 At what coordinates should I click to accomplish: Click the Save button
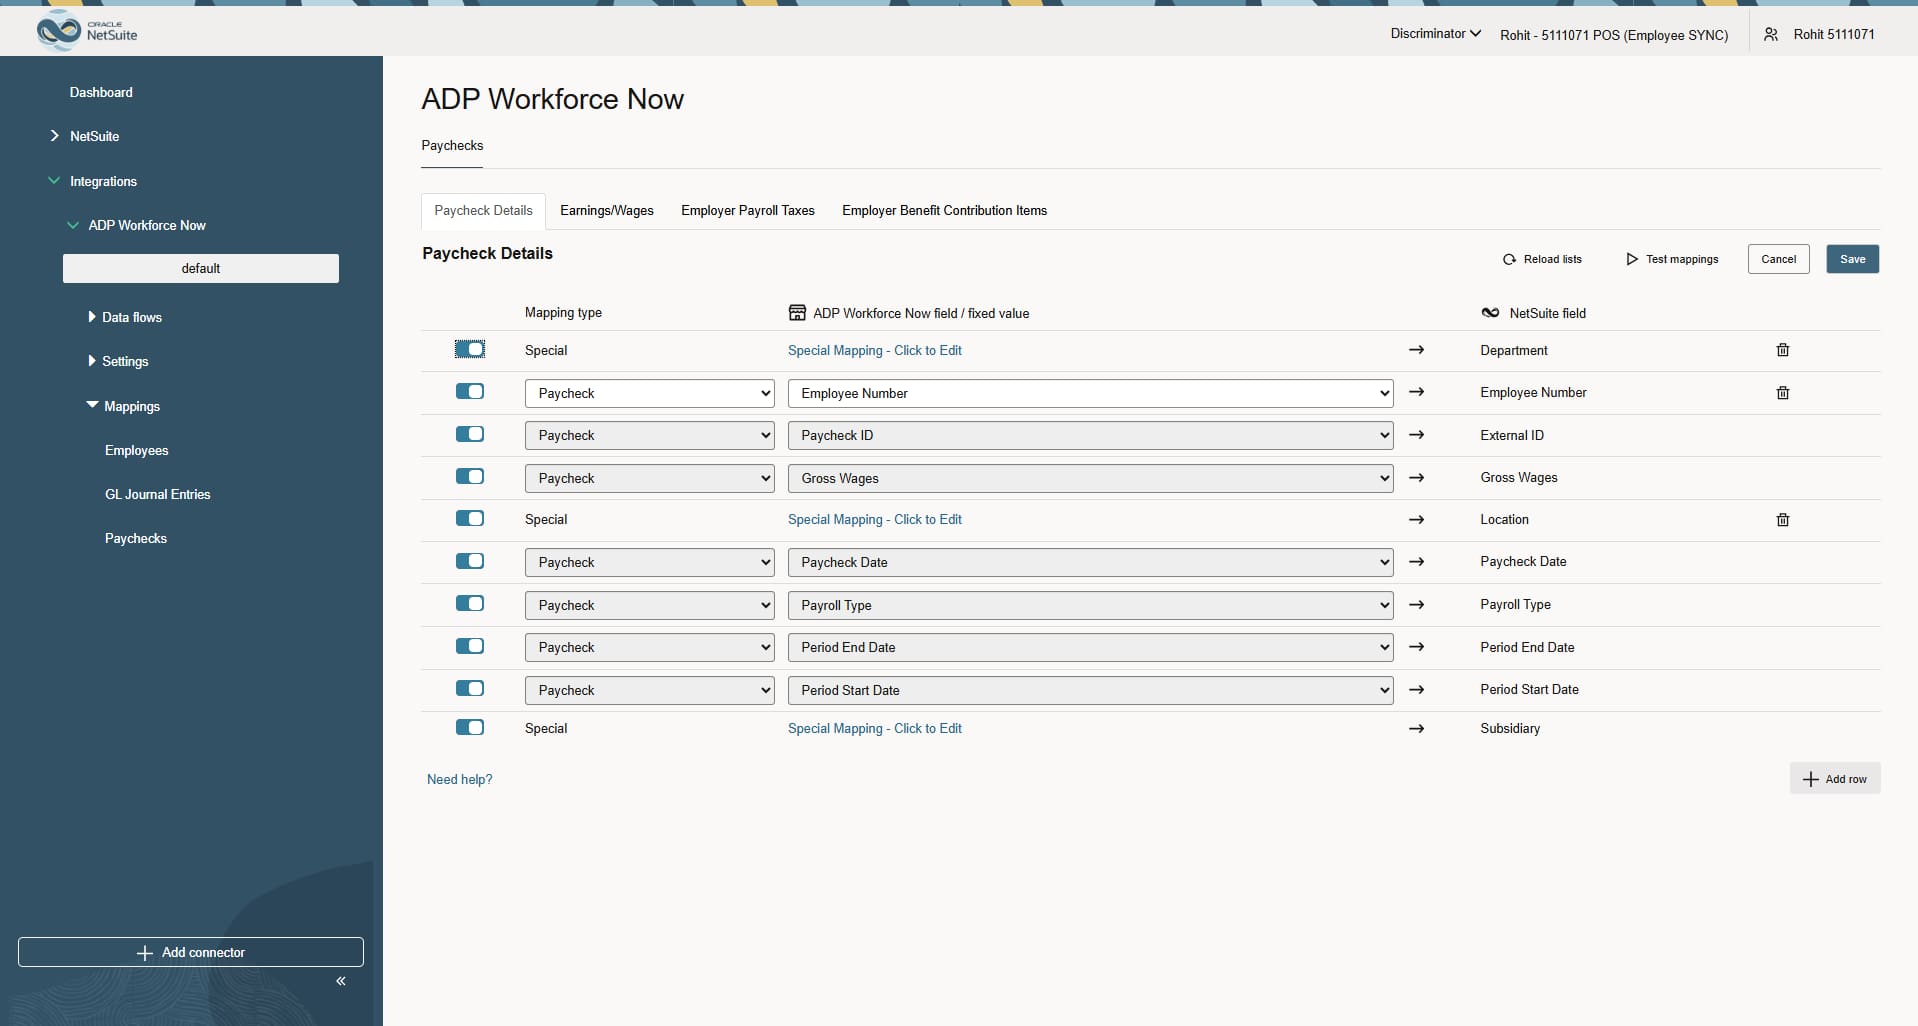[x=1852, y=259]
